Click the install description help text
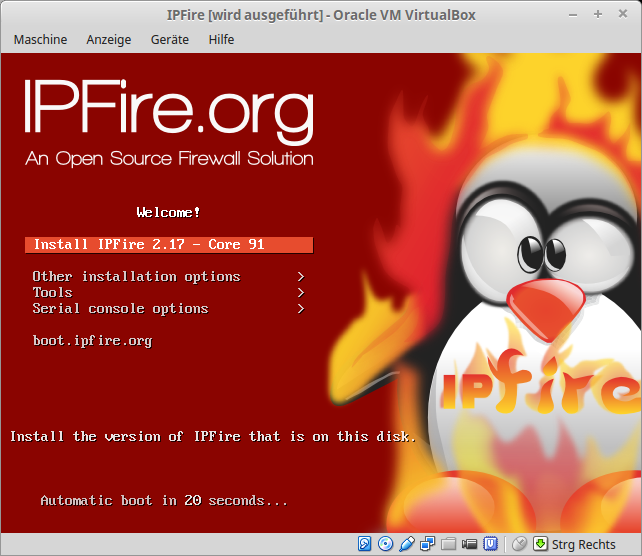This screenshot has height=556, width=642. [x=213, y=437]
